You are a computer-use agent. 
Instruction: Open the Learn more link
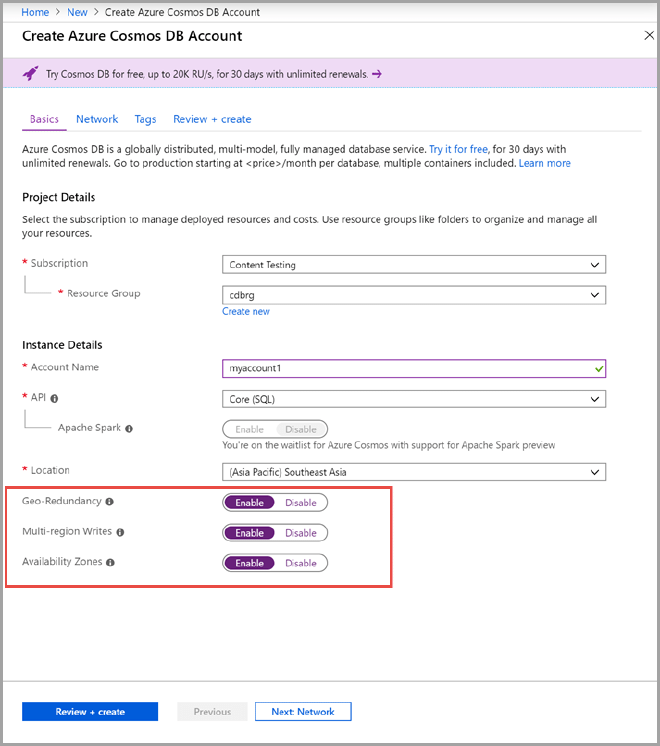(x=544, y=163)
